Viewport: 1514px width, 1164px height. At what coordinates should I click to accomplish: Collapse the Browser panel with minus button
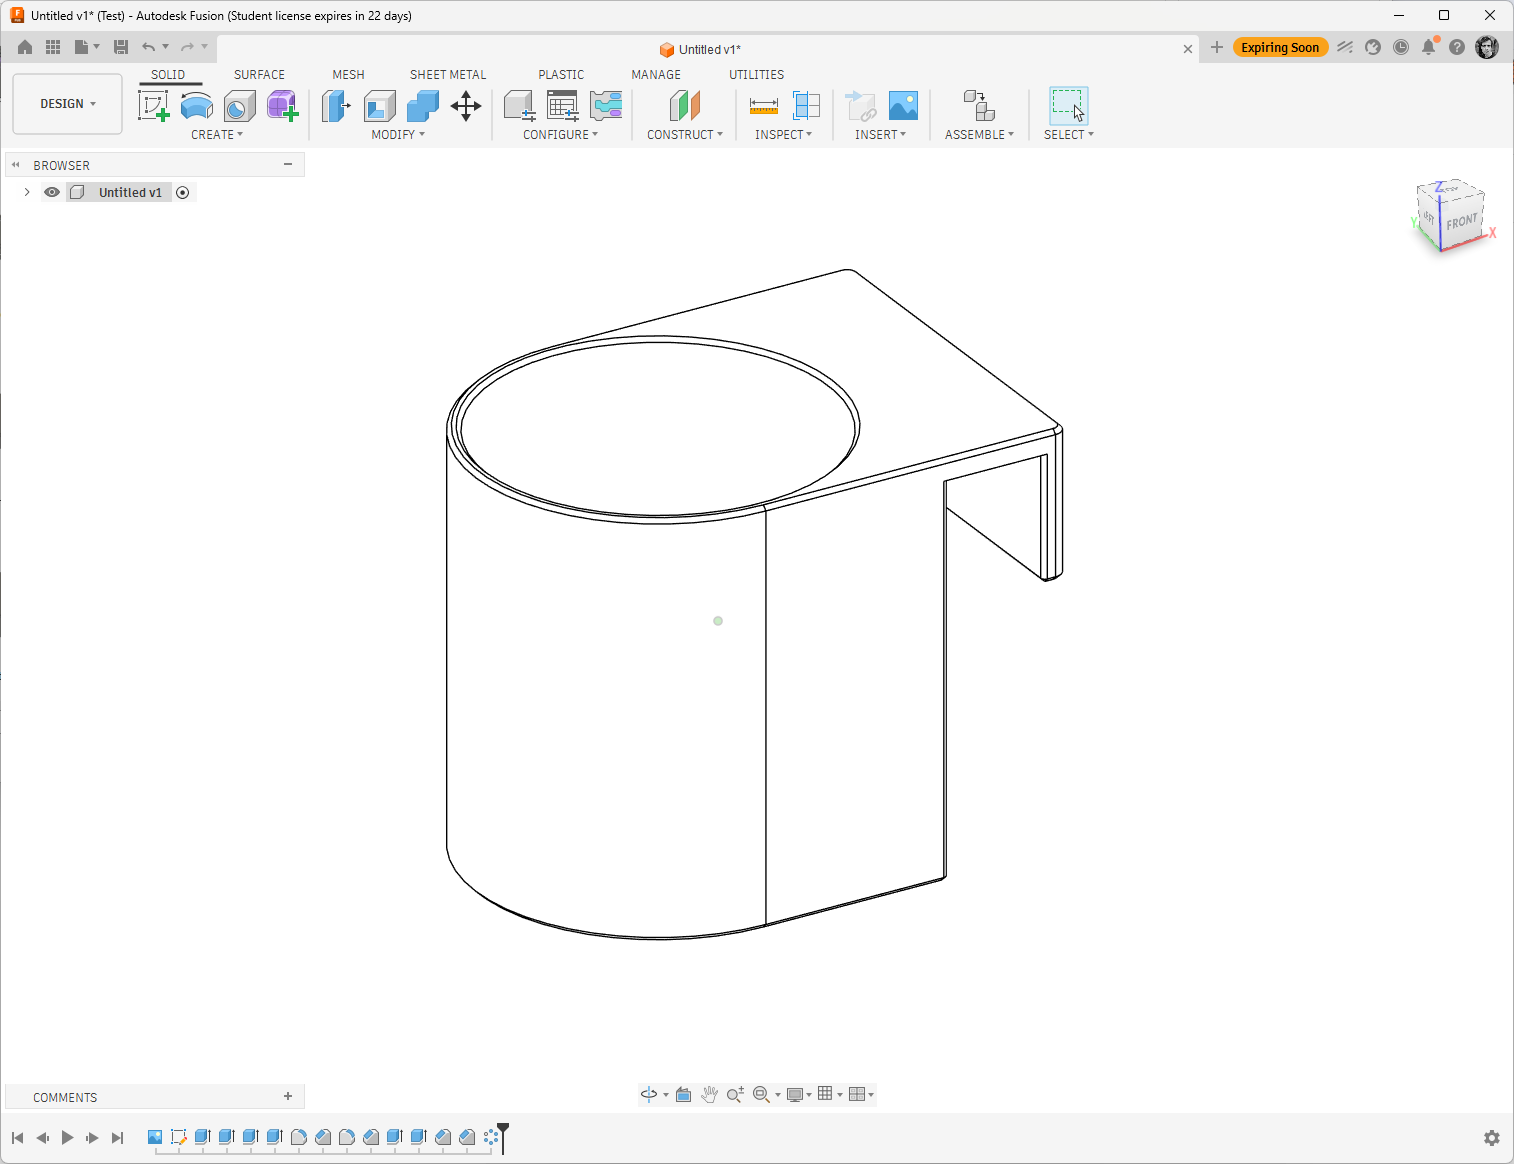point(288,165)
